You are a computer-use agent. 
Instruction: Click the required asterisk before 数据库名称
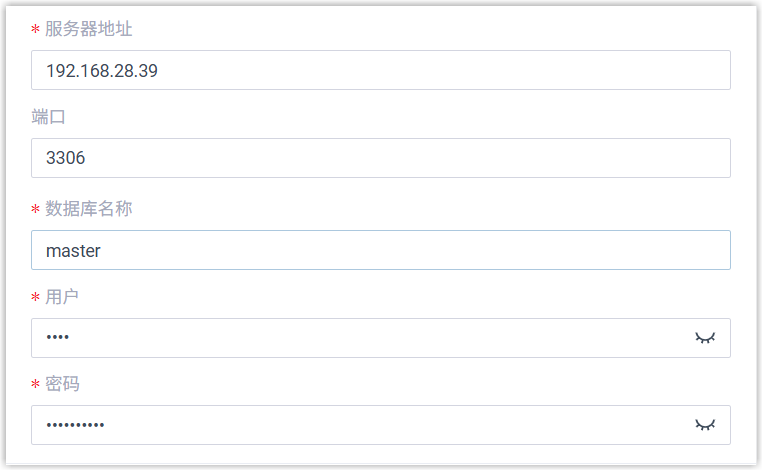(36, 211)
